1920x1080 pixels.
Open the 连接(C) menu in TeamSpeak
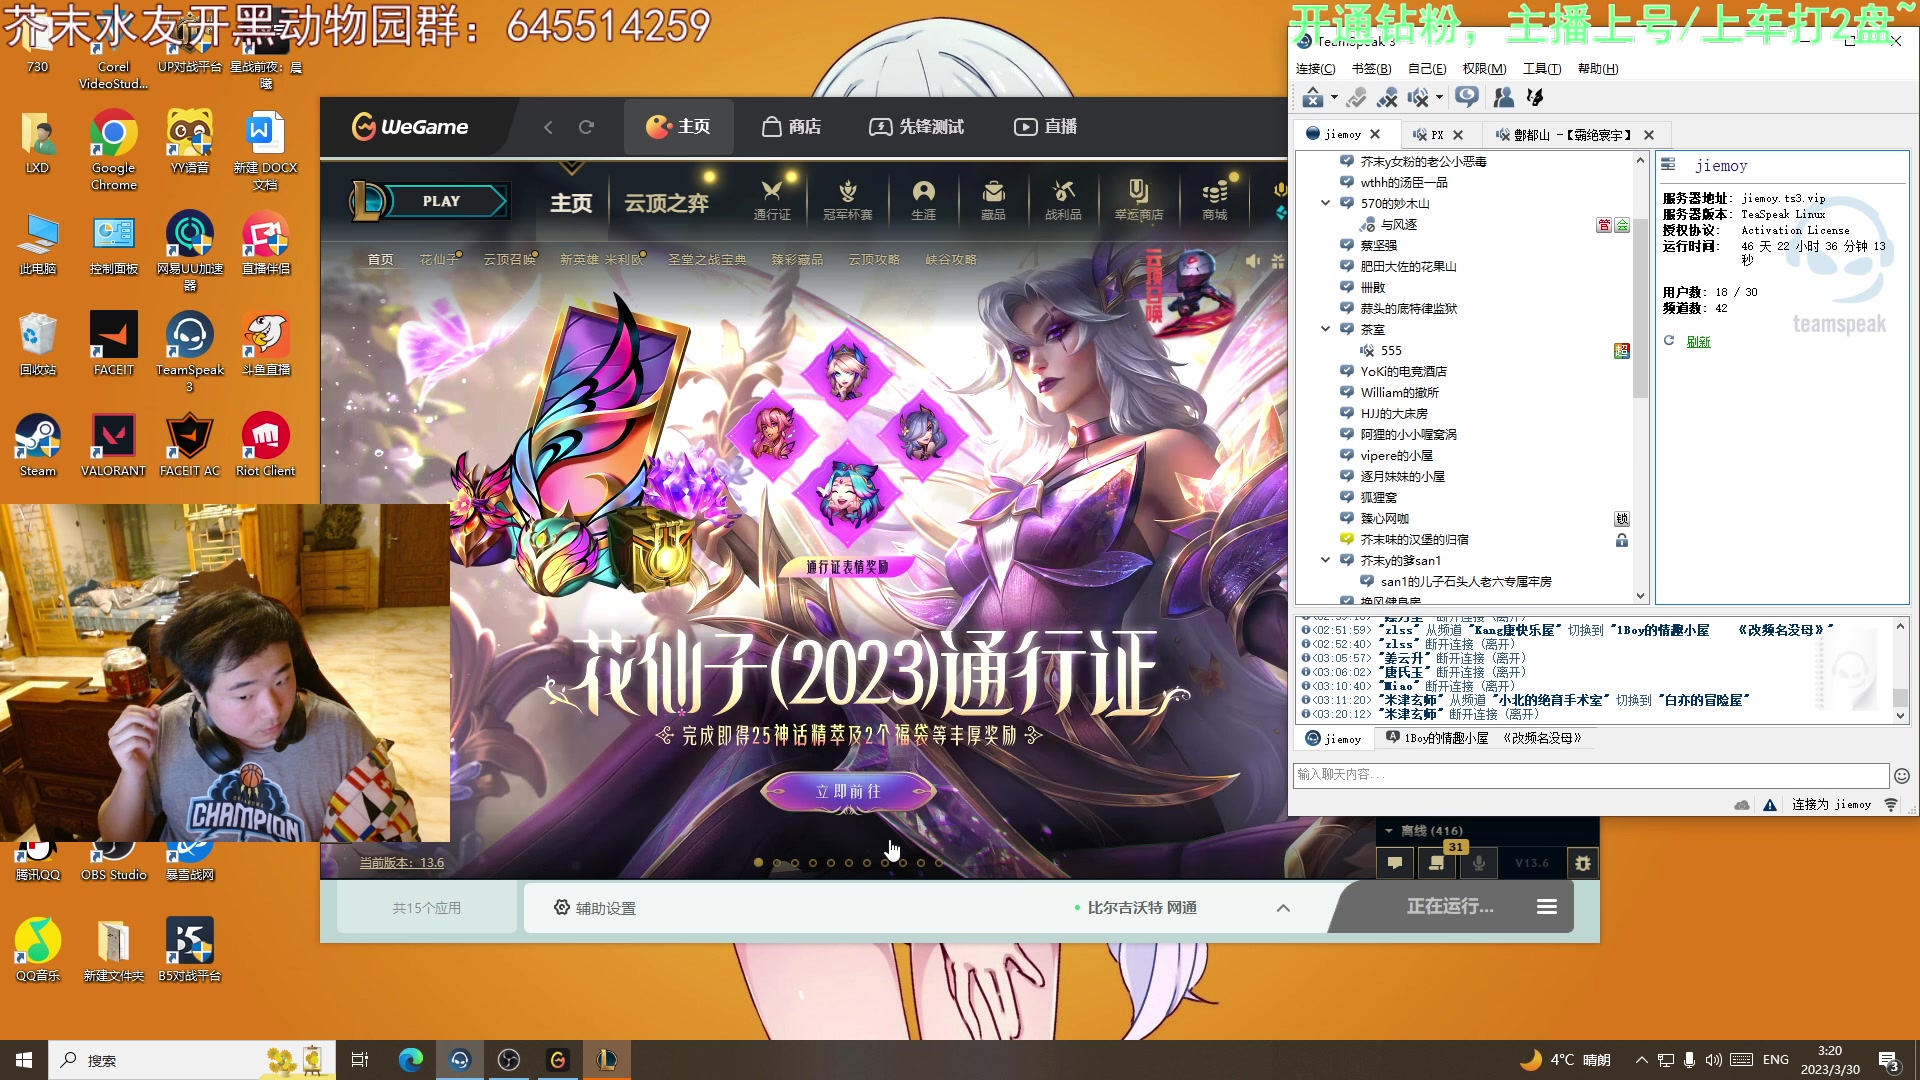click(1315, 69)
